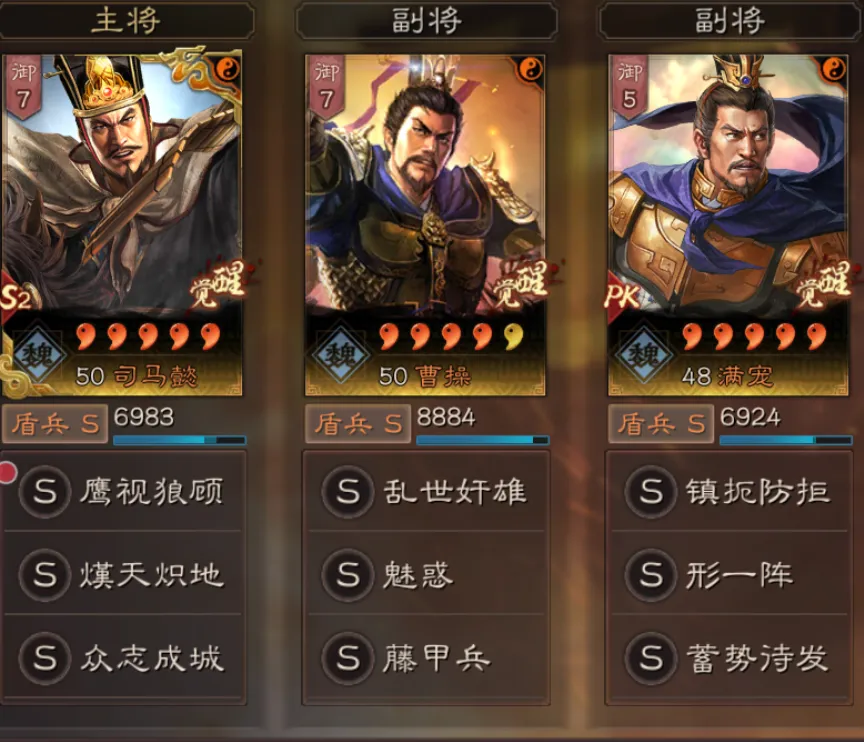This screenshot has width=864, height=742.
Task: Click the yin-yang icon on 曹操's card
Action: pyautogui.click(x=531, y=69)
